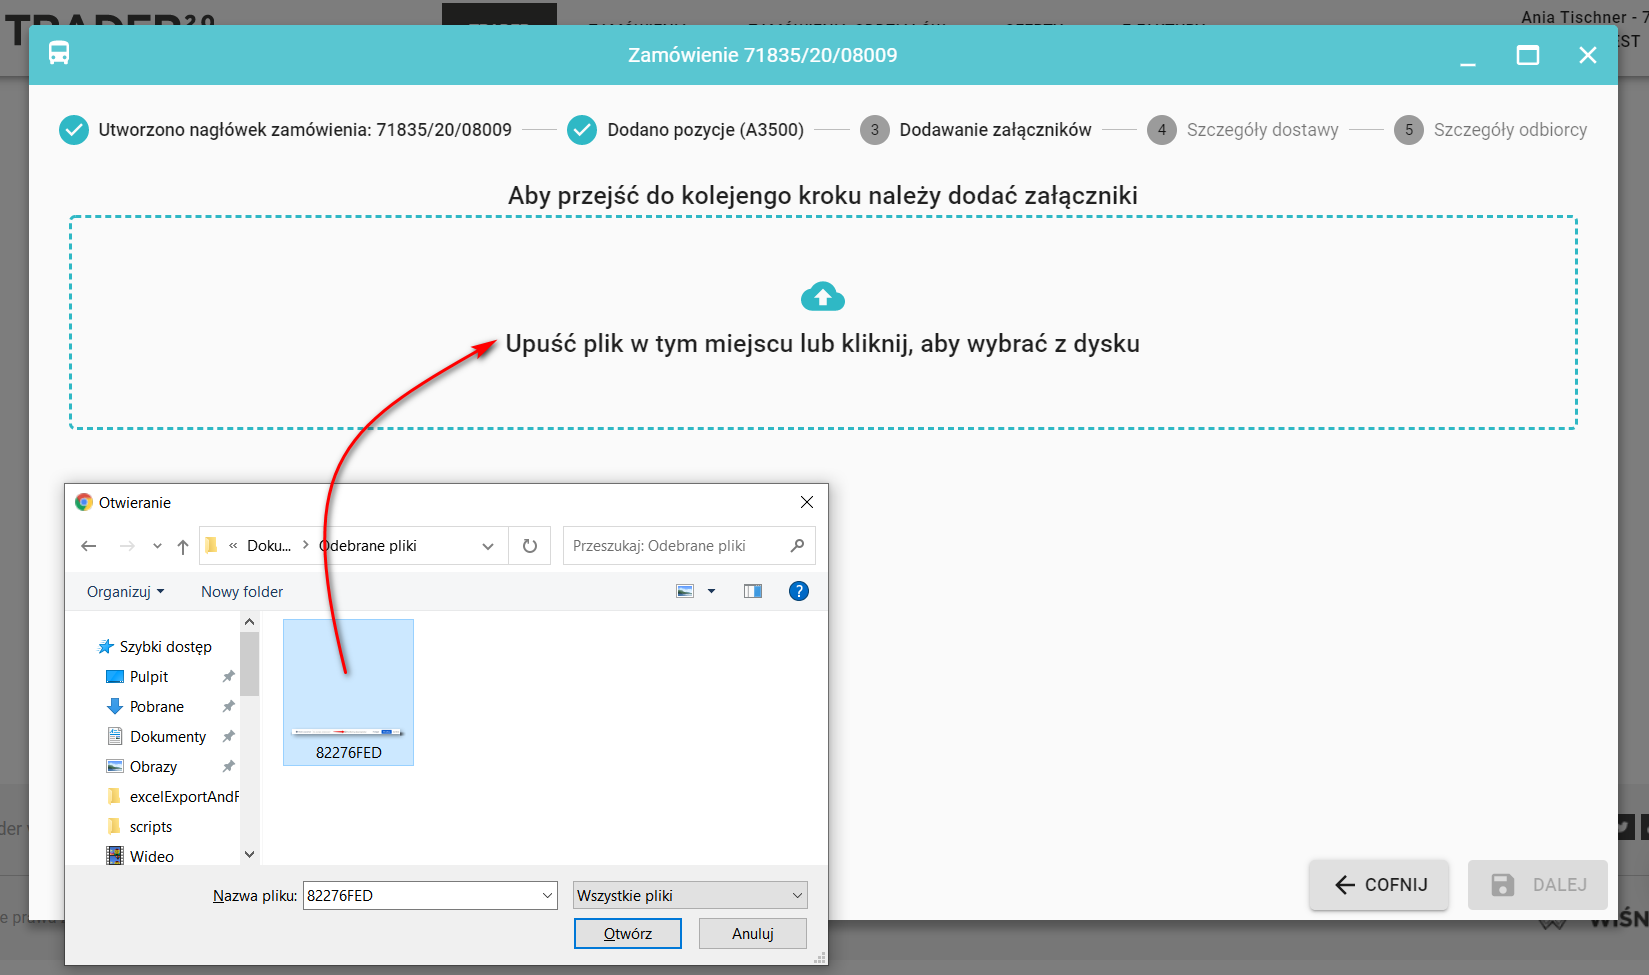Viewport: 1649px width, 975px height.
Task: Click the change view icon
Action: [x=685, y=591]
